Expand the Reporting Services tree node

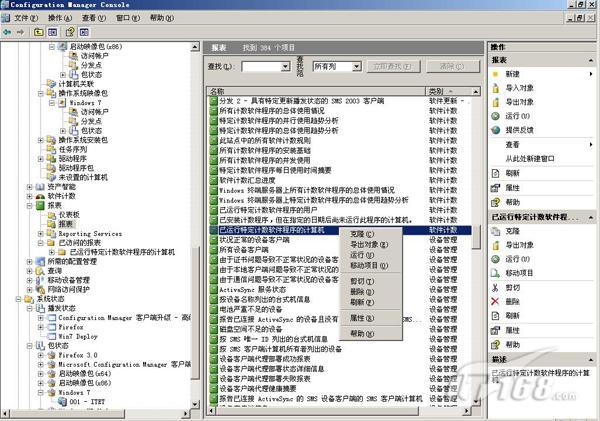[x=41, y=233]
